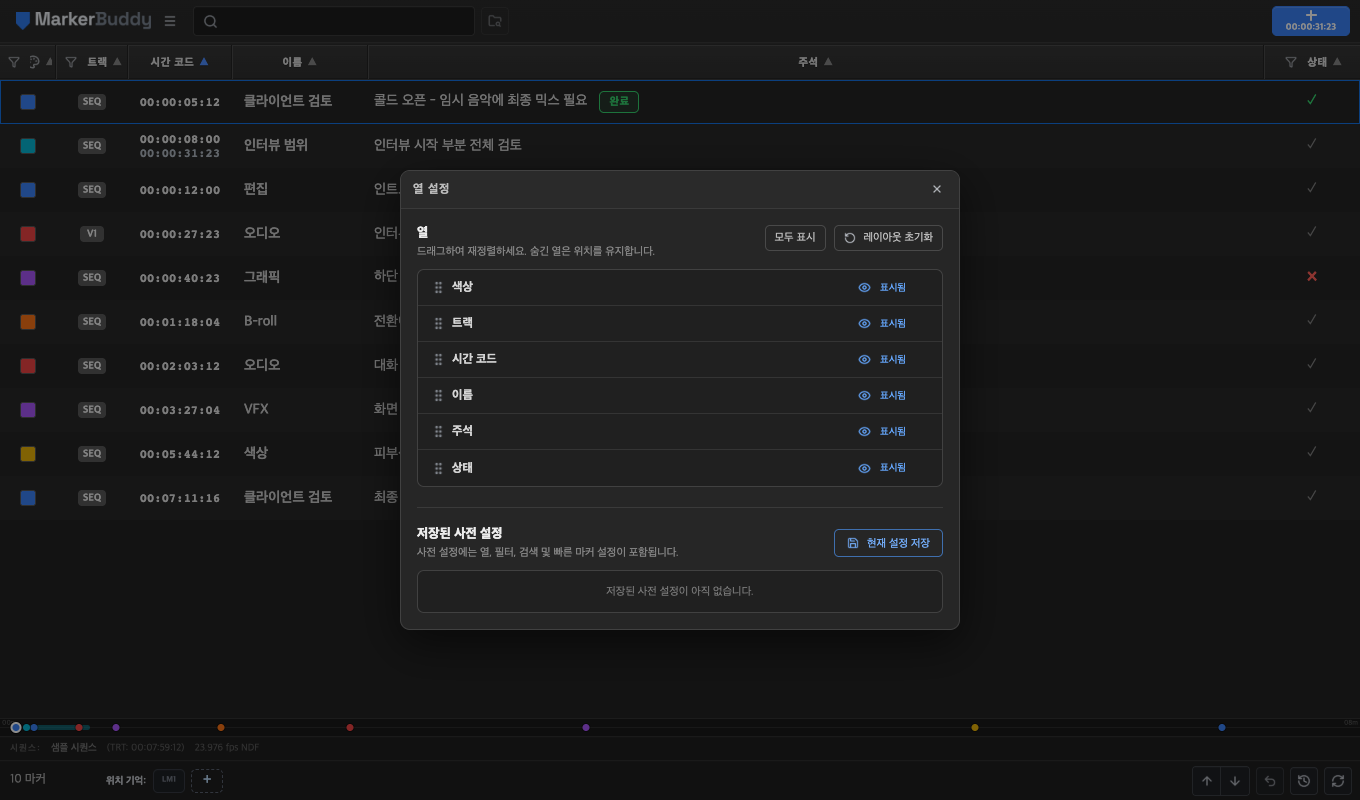Go to previous marker with up arrow
Image resolution: width=1360 pixels, height=800 pixels.
[1207, 781]
